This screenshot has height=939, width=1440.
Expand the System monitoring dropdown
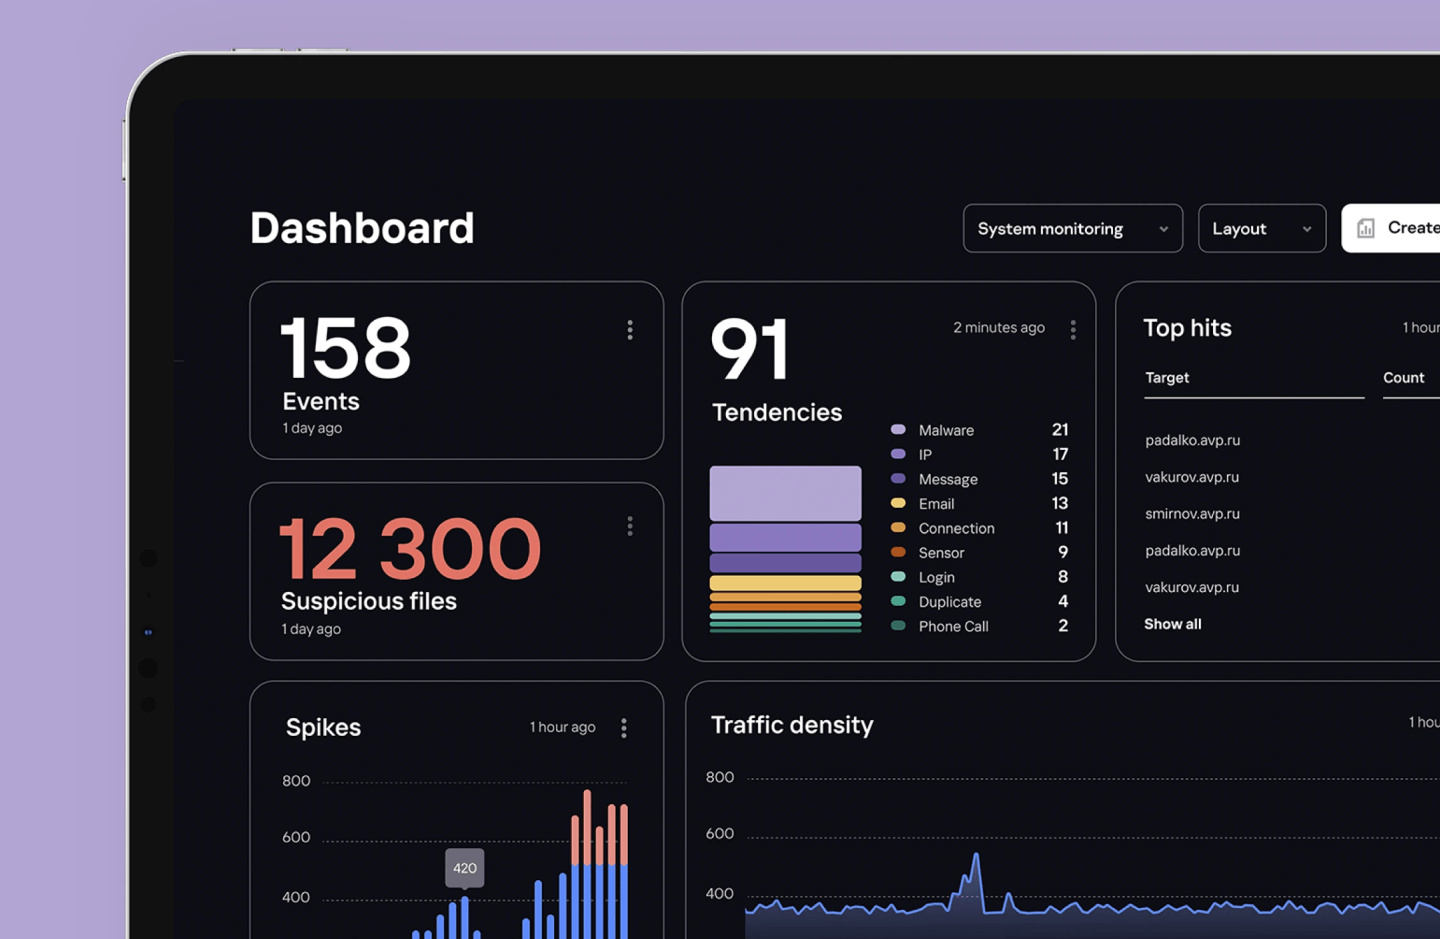[x=1073, y=229]
